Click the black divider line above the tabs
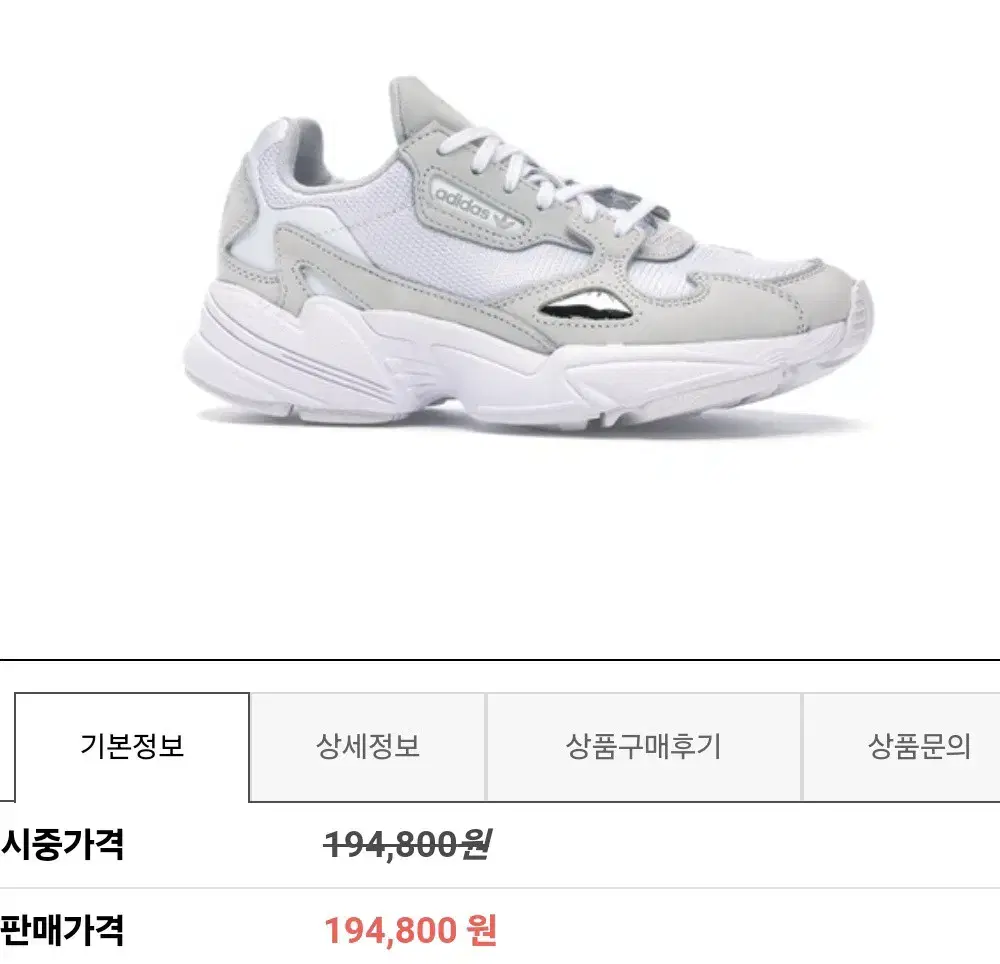 pos(500,659)
